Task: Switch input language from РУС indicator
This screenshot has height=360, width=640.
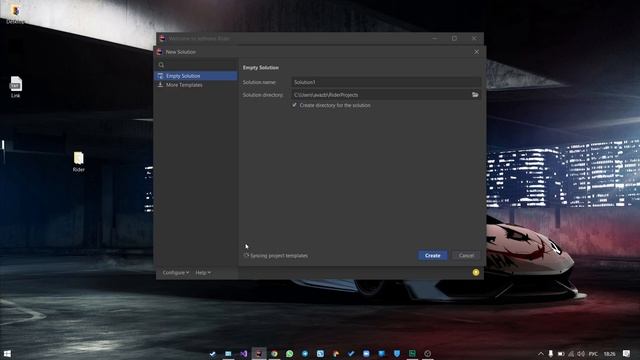Action: (x=593, y=353)
